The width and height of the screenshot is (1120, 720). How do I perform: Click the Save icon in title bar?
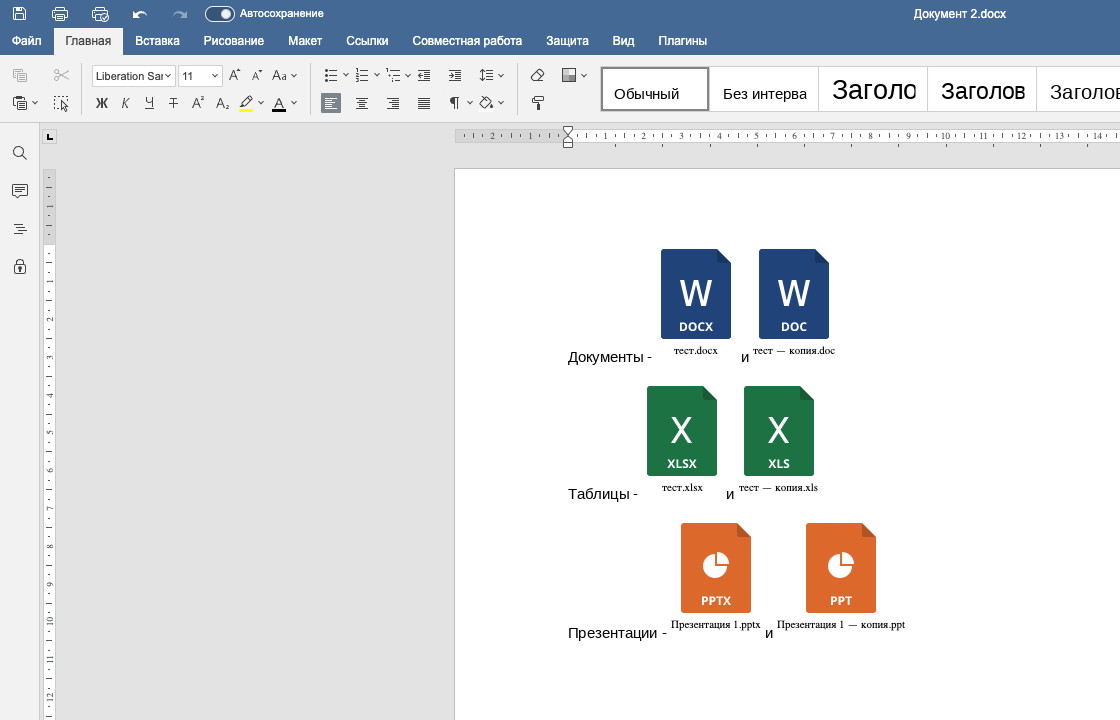coord(19,14)
